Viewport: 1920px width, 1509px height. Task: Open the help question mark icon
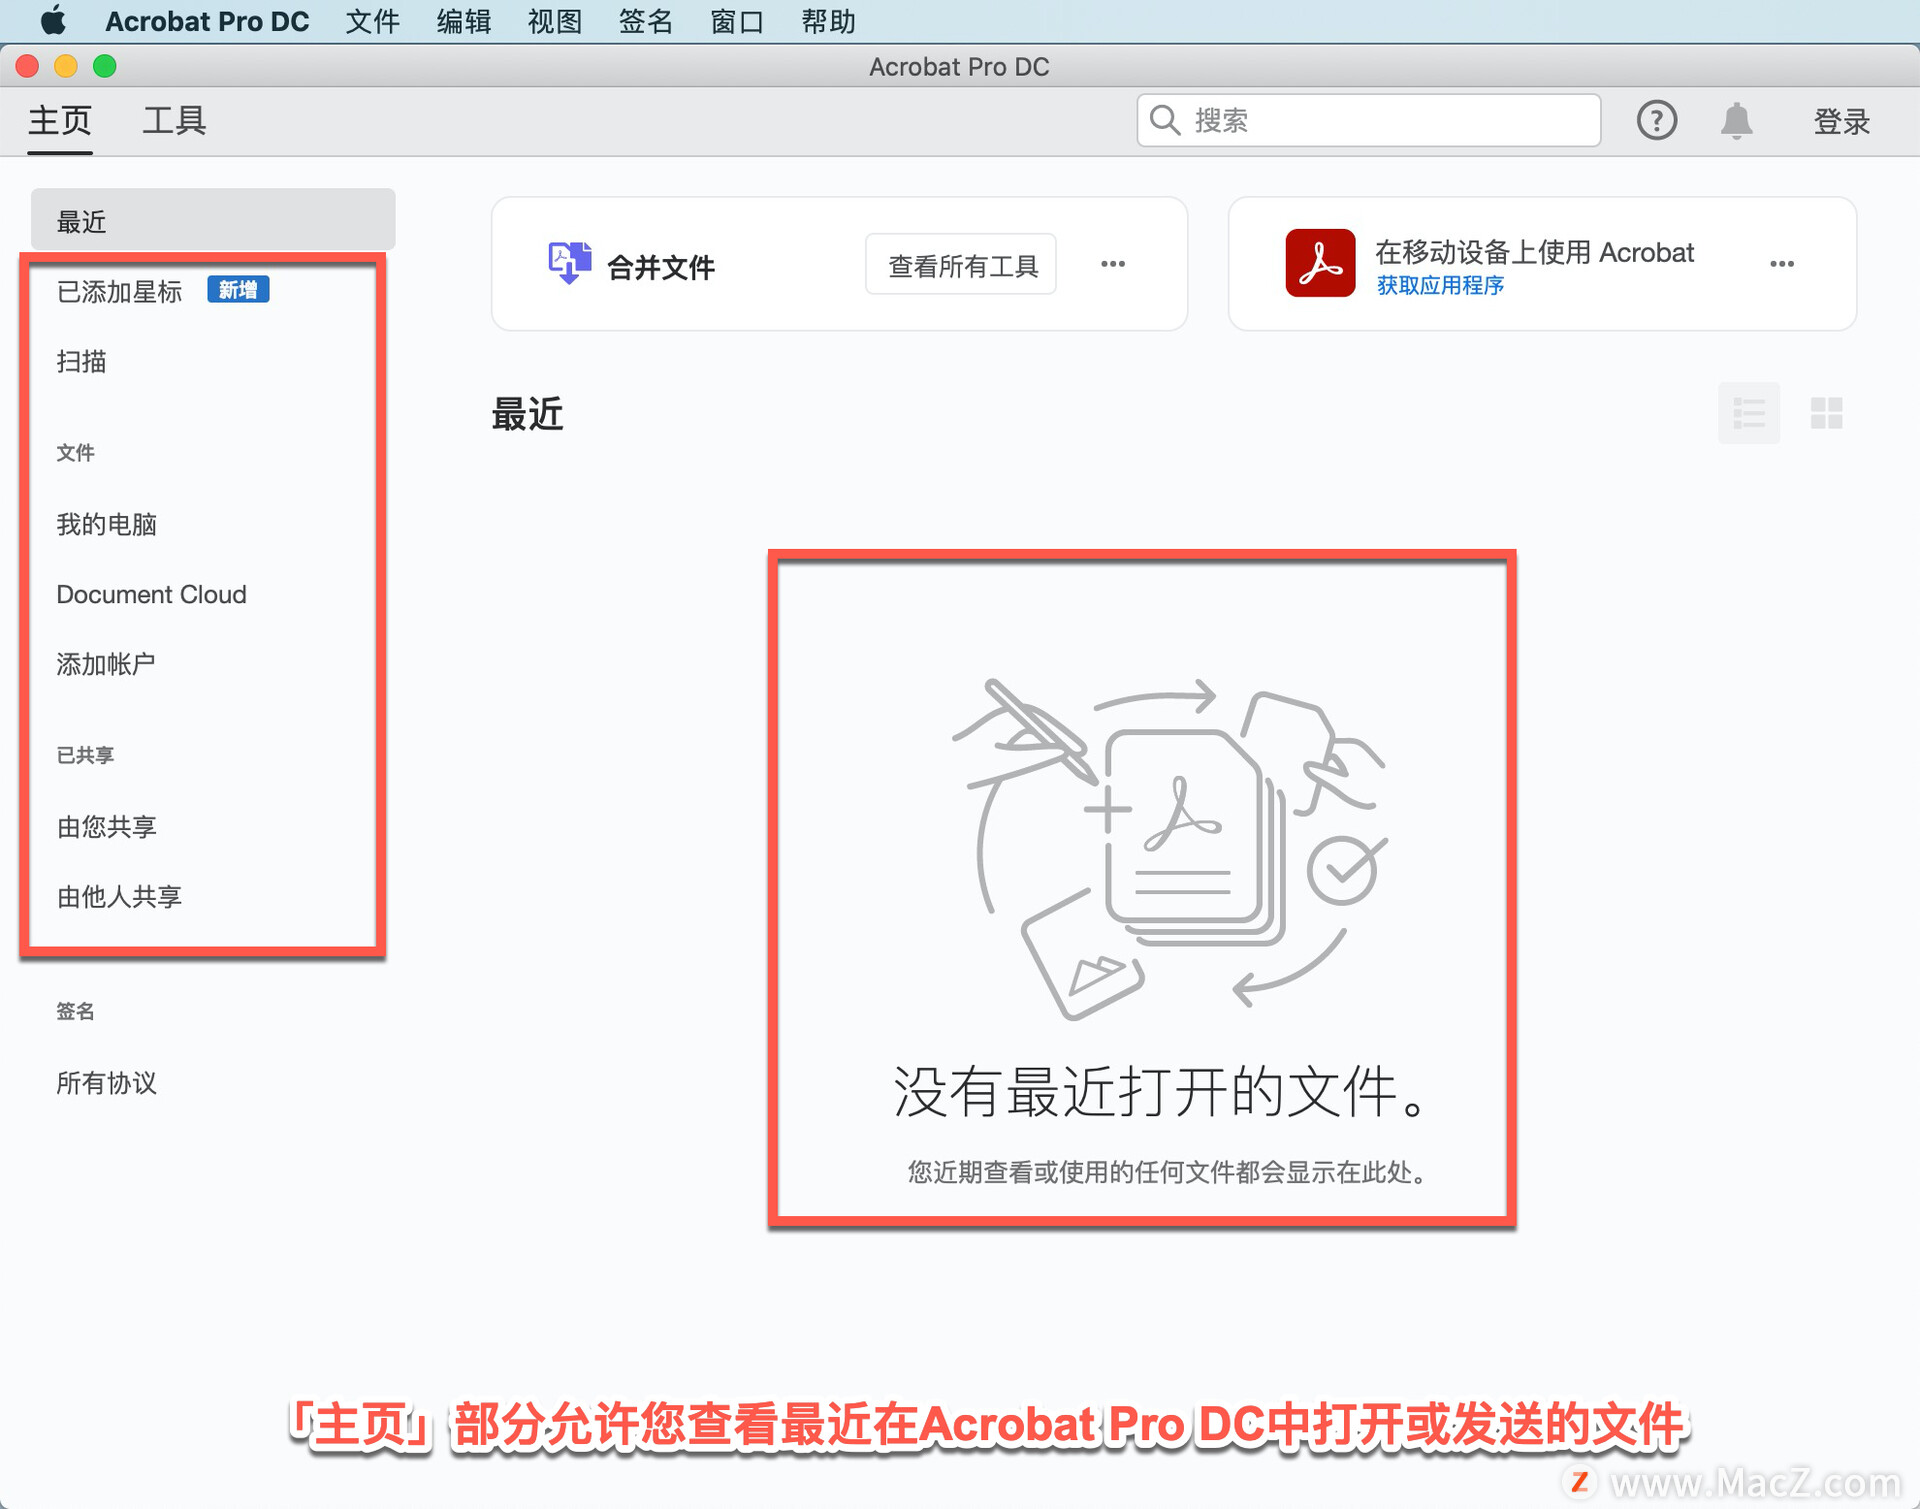[1656, 121]
